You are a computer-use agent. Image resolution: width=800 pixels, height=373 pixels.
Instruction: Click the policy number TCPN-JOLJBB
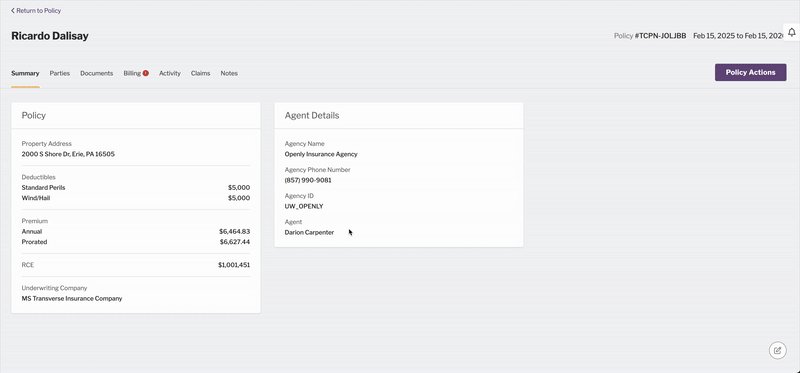(x=660, y=36)
